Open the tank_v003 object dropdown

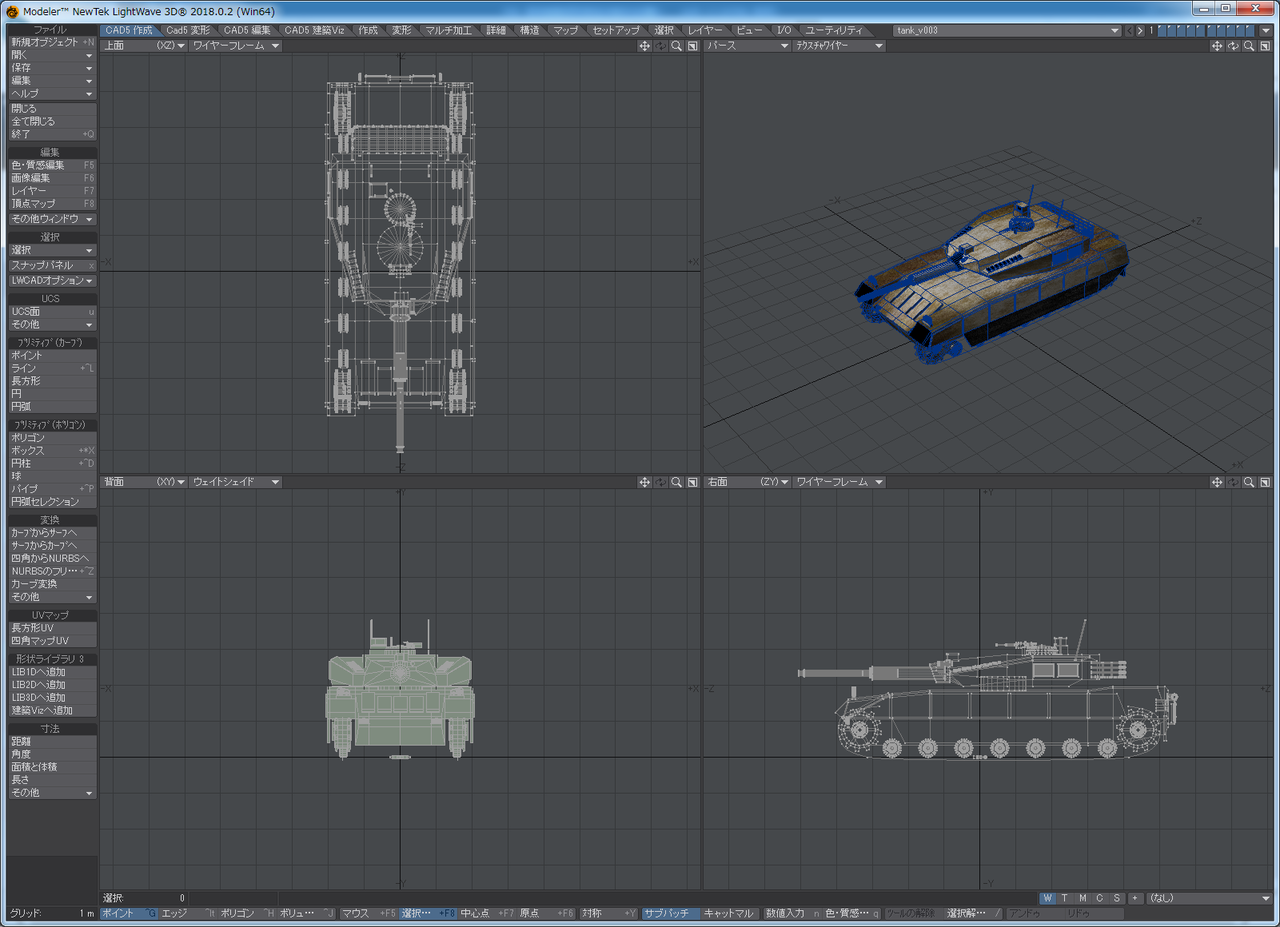coord(1006,31)
